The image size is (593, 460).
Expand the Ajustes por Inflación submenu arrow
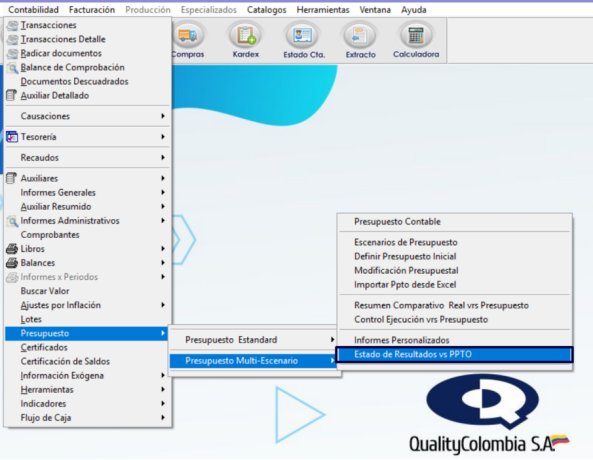pos(163,305)
